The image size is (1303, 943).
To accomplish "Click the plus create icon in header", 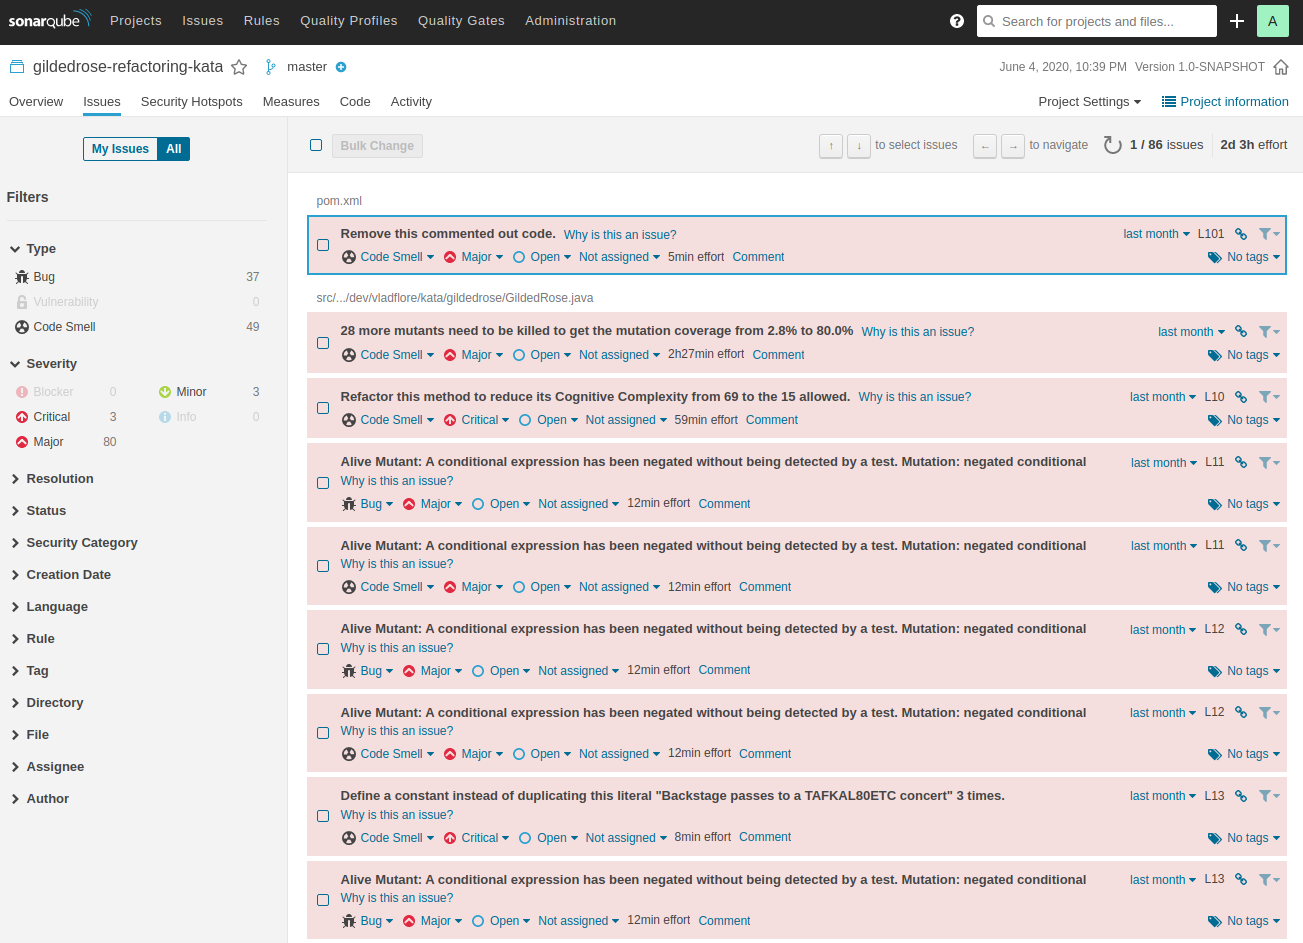I will tap(1237, 21).
